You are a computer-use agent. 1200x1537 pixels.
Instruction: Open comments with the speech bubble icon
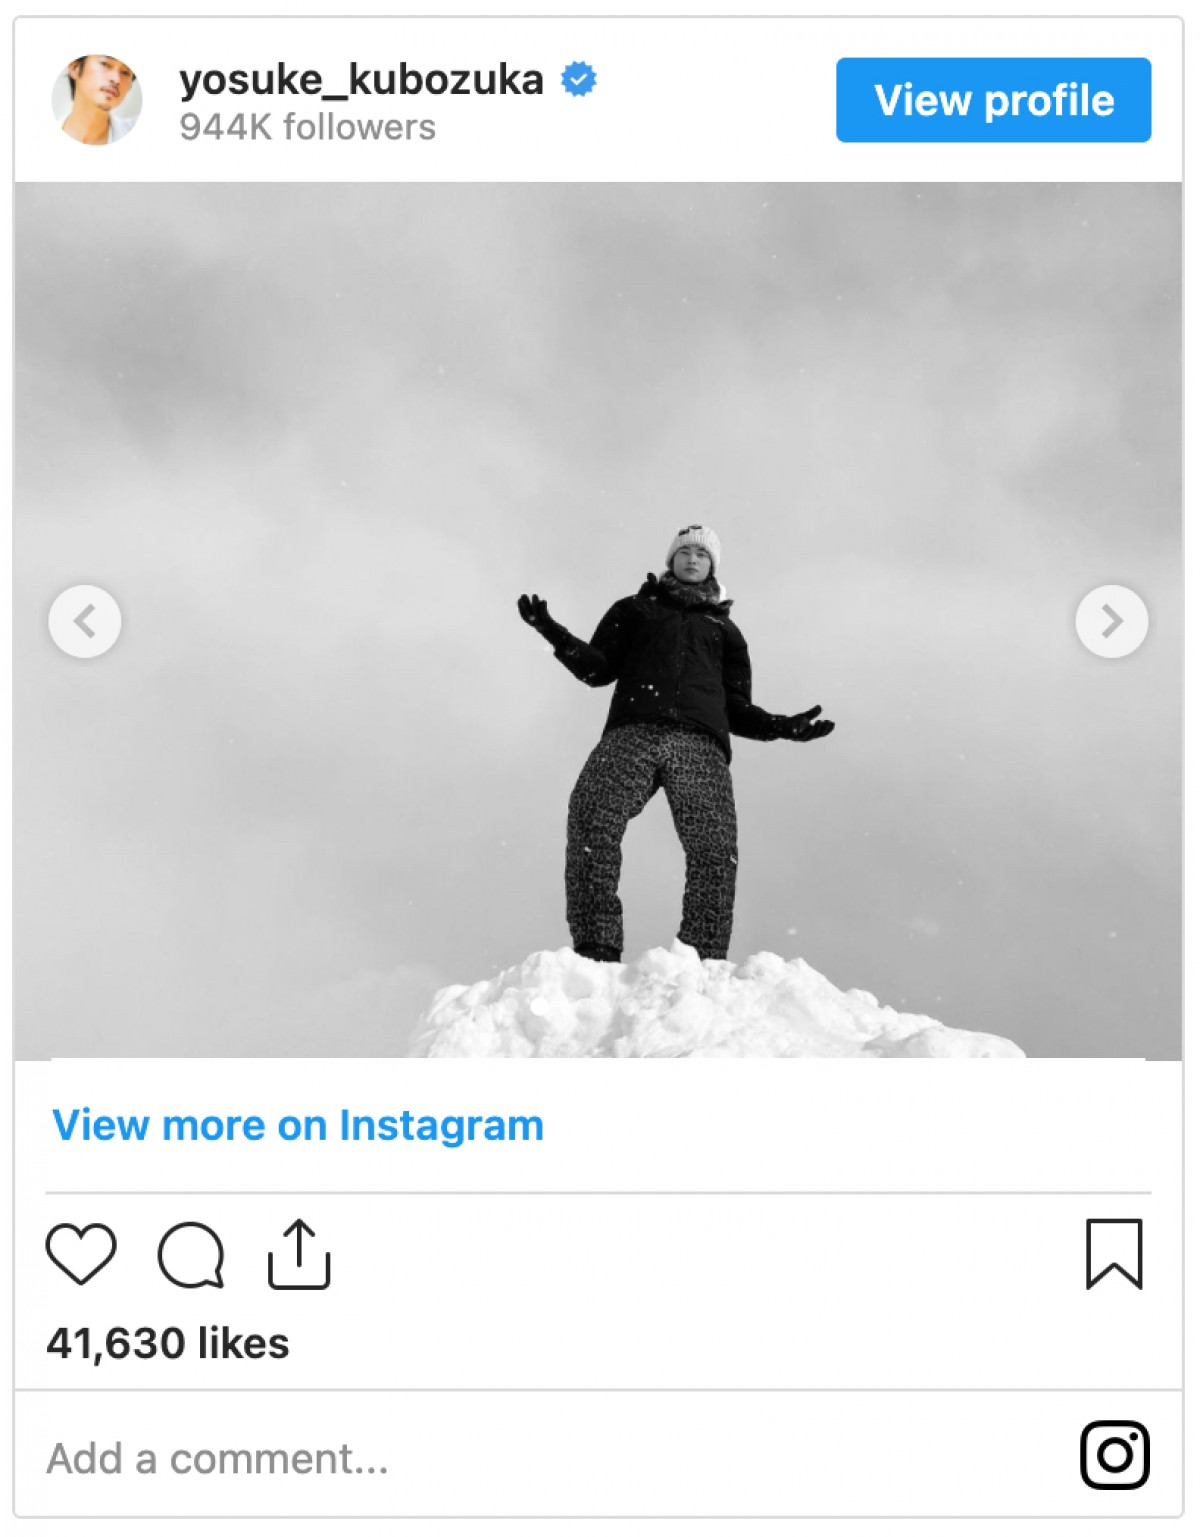(191, 1254)
